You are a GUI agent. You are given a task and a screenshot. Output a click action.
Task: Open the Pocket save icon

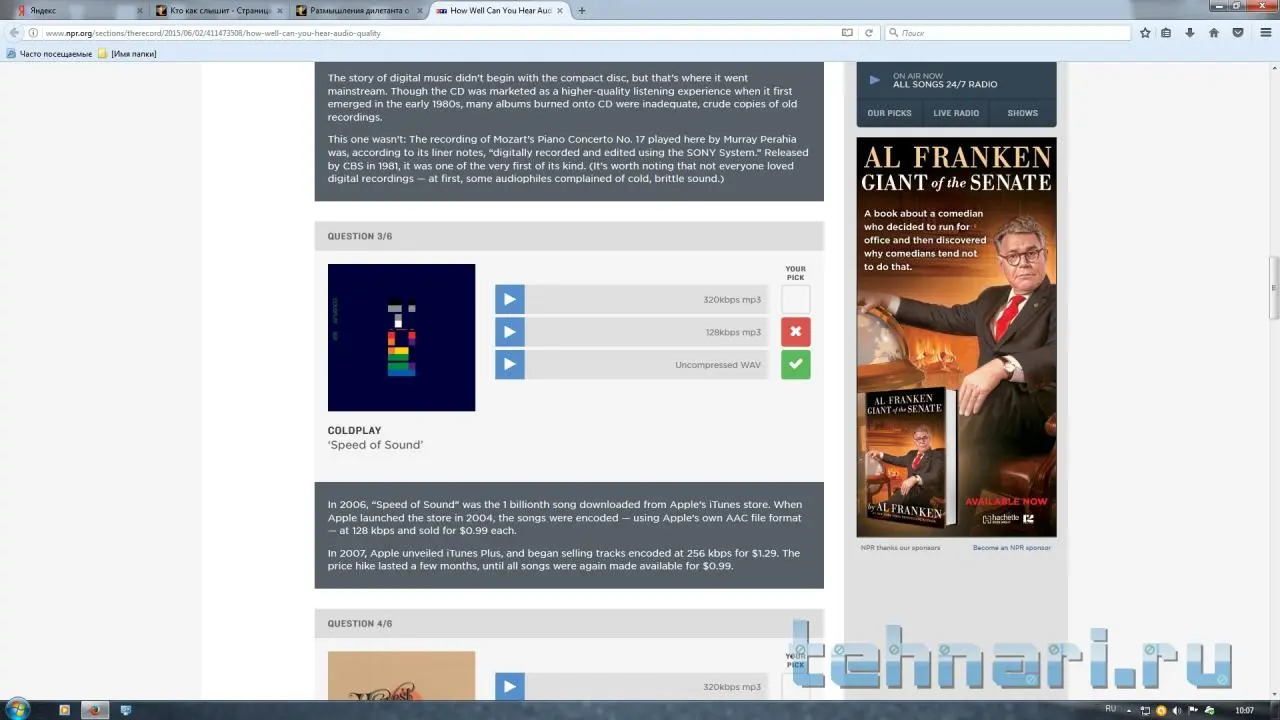1238,33
